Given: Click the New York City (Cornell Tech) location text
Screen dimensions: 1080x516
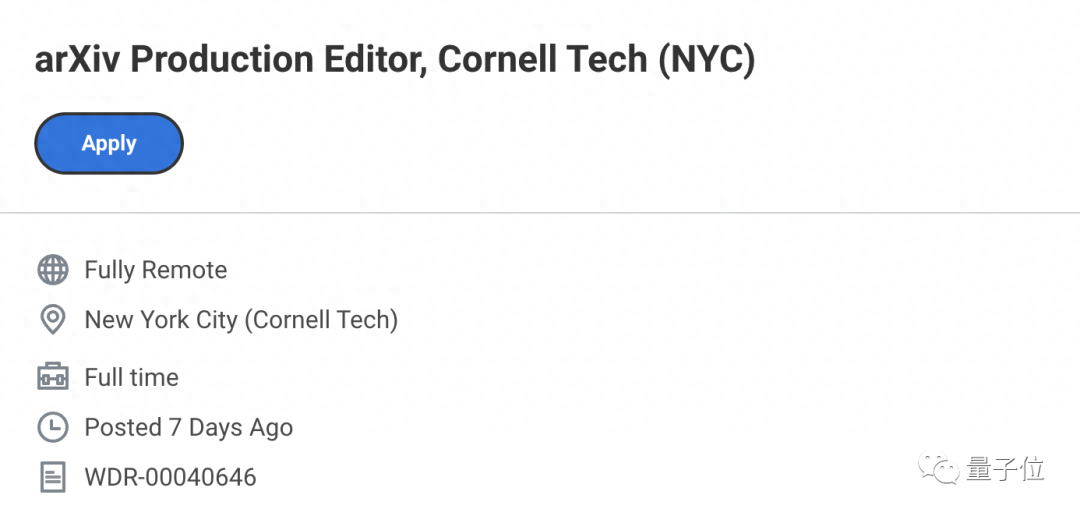Looking at the screenshot, I should [241, 320].
